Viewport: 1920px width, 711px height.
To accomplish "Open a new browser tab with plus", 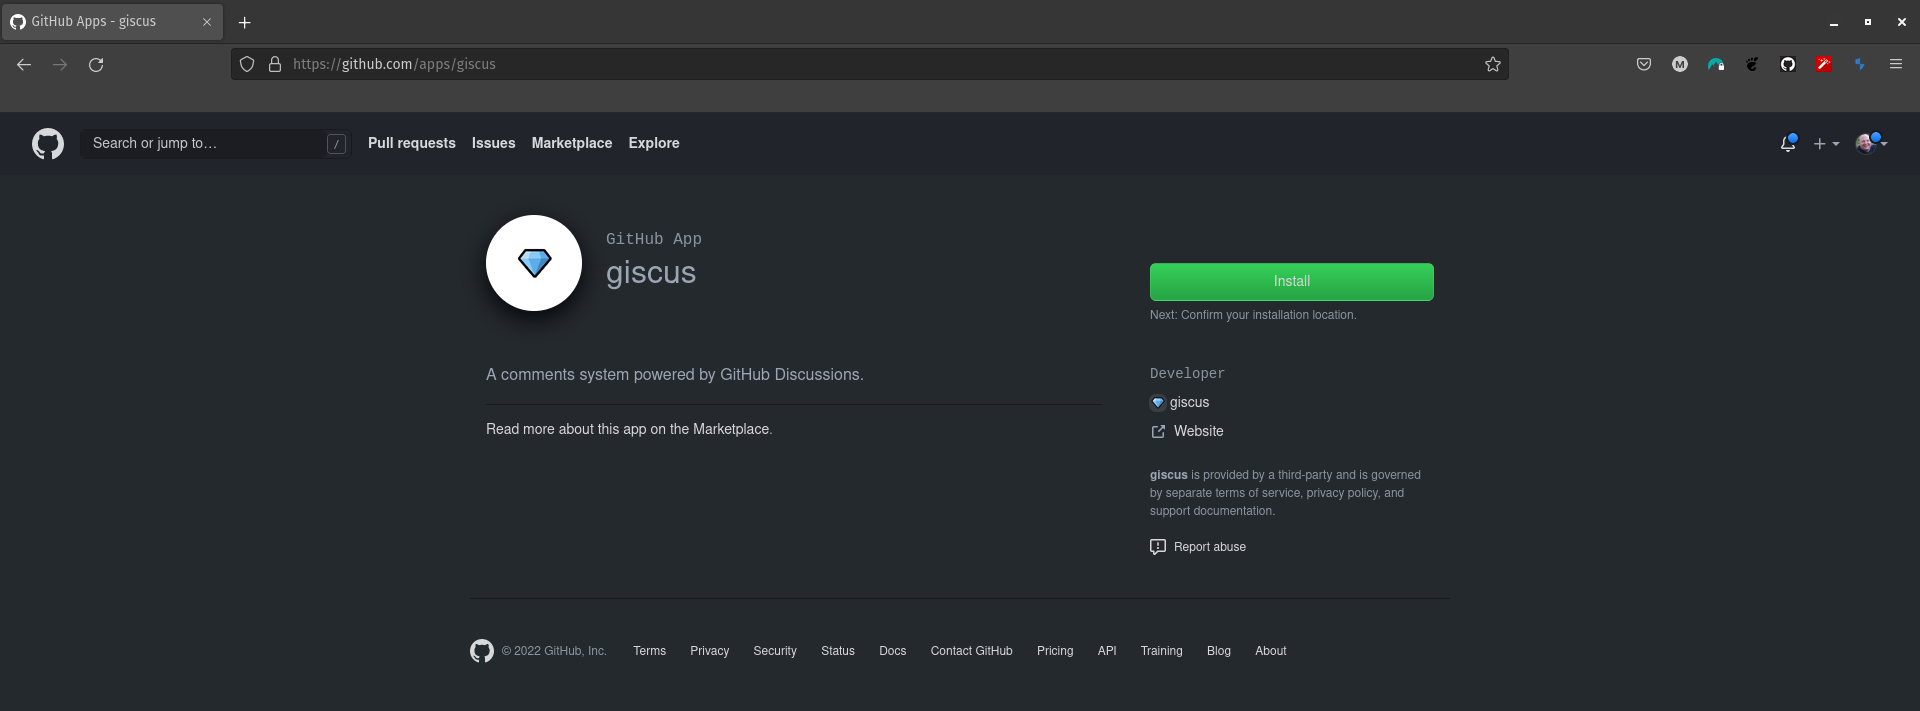I will pos(244,22).
